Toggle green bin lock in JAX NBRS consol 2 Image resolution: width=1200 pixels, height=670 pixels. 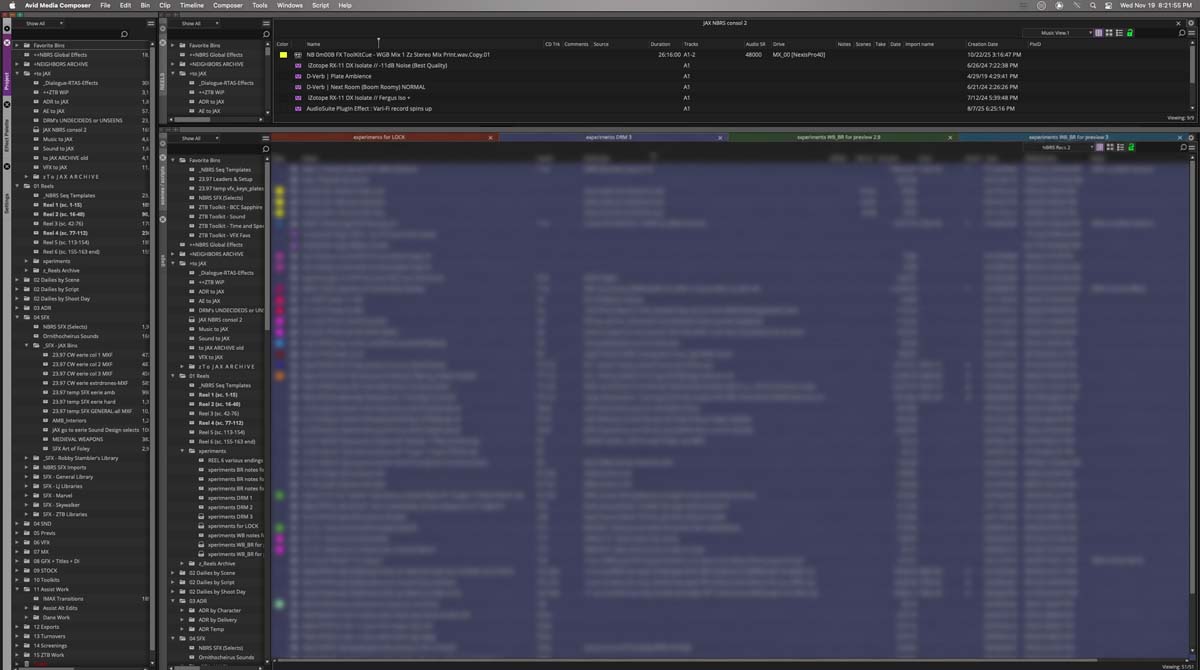[x=1130, y=33]
